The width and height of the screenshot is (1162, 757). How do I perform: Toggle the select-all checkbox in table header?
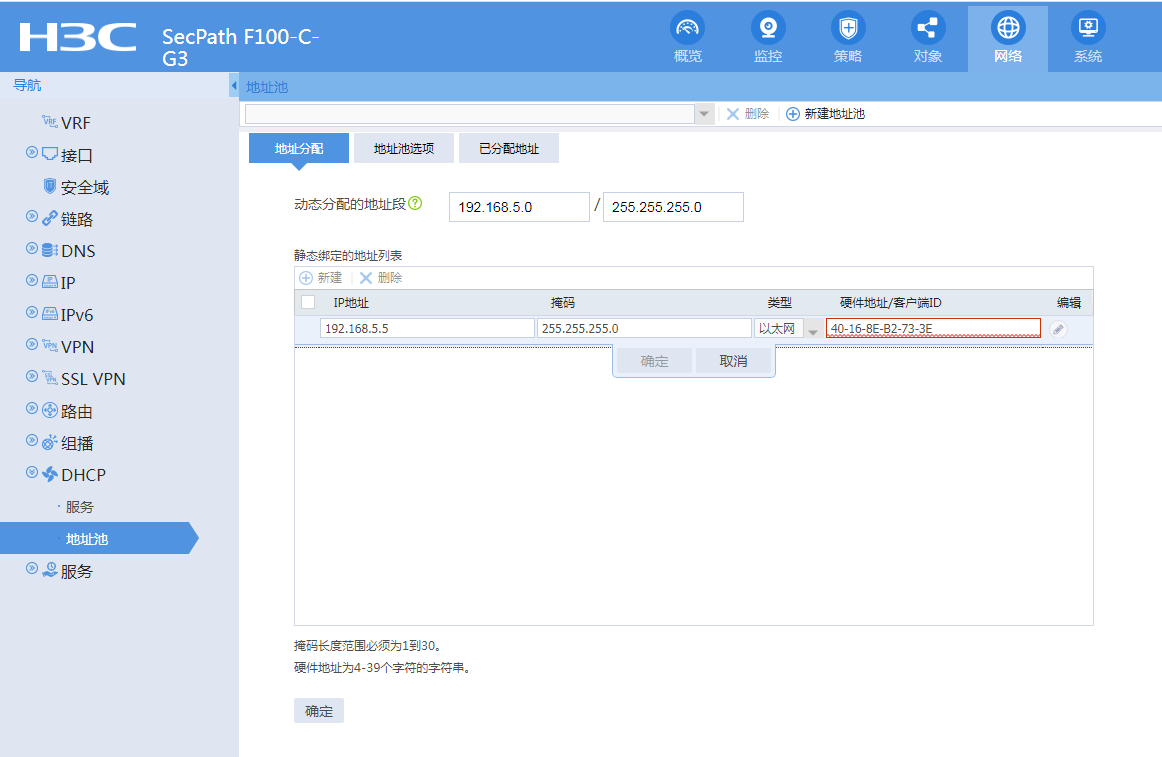[308, 302]
